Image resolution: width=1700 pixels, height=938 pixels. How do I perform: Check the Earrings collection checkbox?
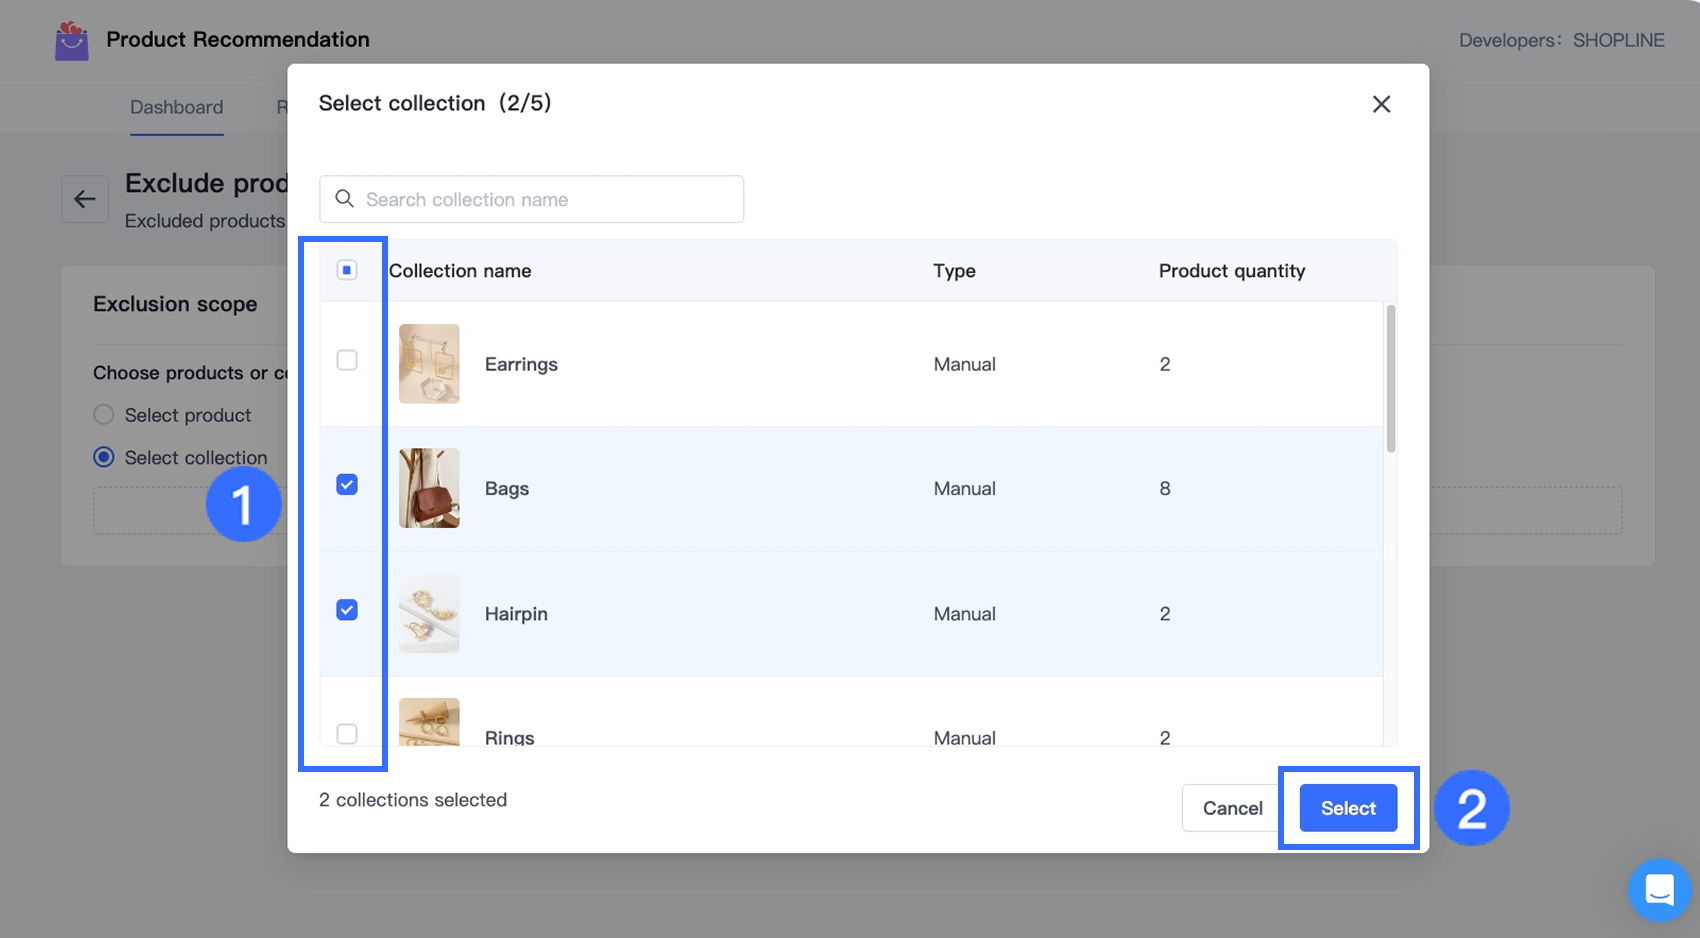tap(347, 360)
